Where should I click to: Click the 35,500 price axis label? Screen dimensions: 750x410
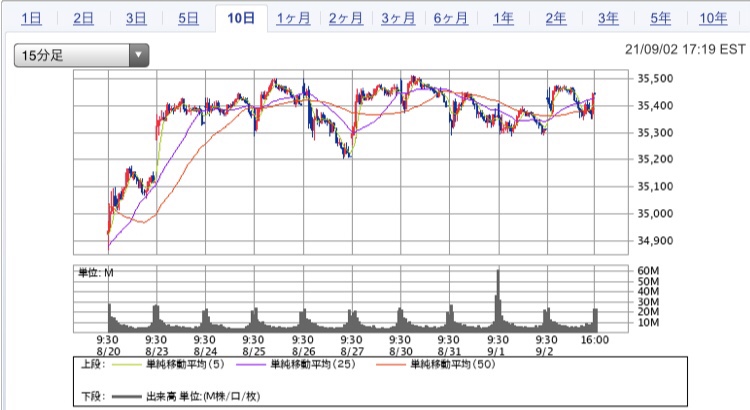click(x=655, y=78)
